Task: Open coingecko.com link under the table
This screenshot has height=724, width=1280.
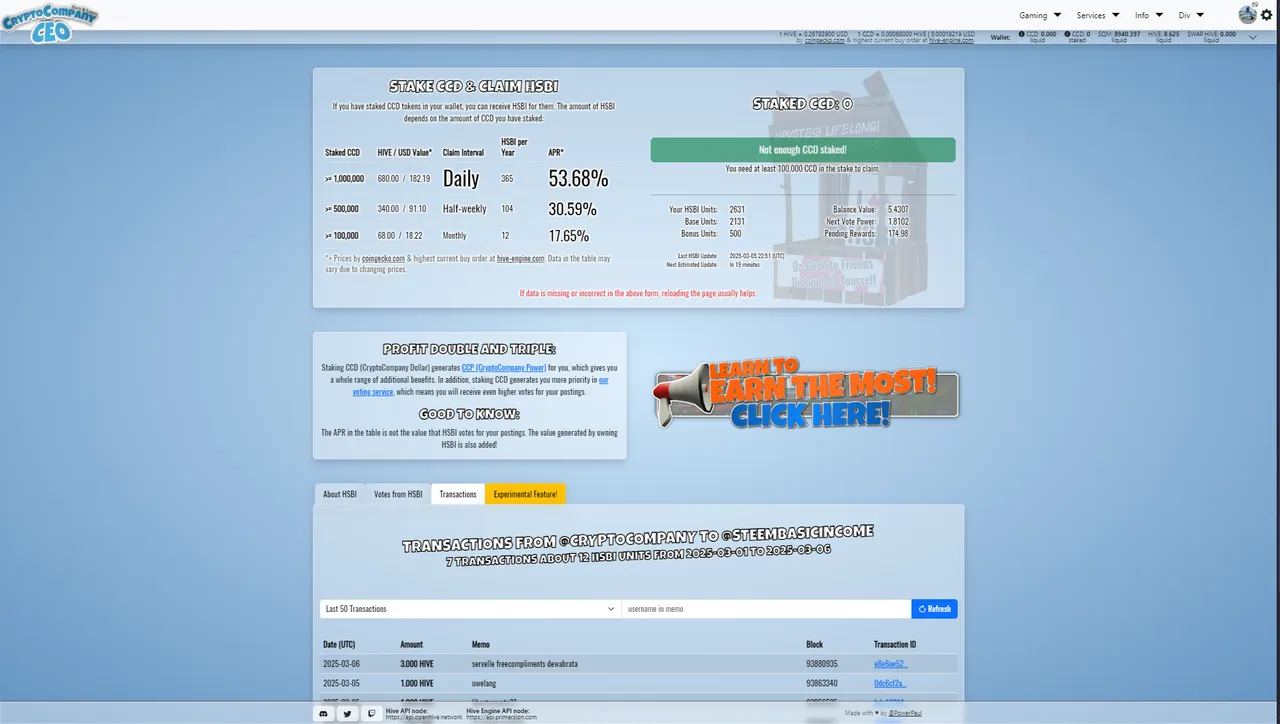Action: coord(384,259)
